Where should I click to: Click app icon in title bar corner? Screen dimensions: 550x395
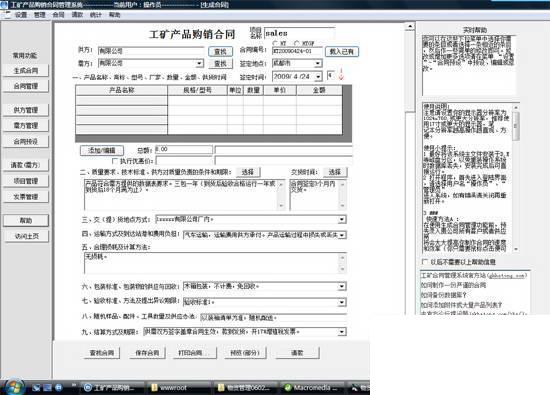pyautogui.click(x=4, y=5)
